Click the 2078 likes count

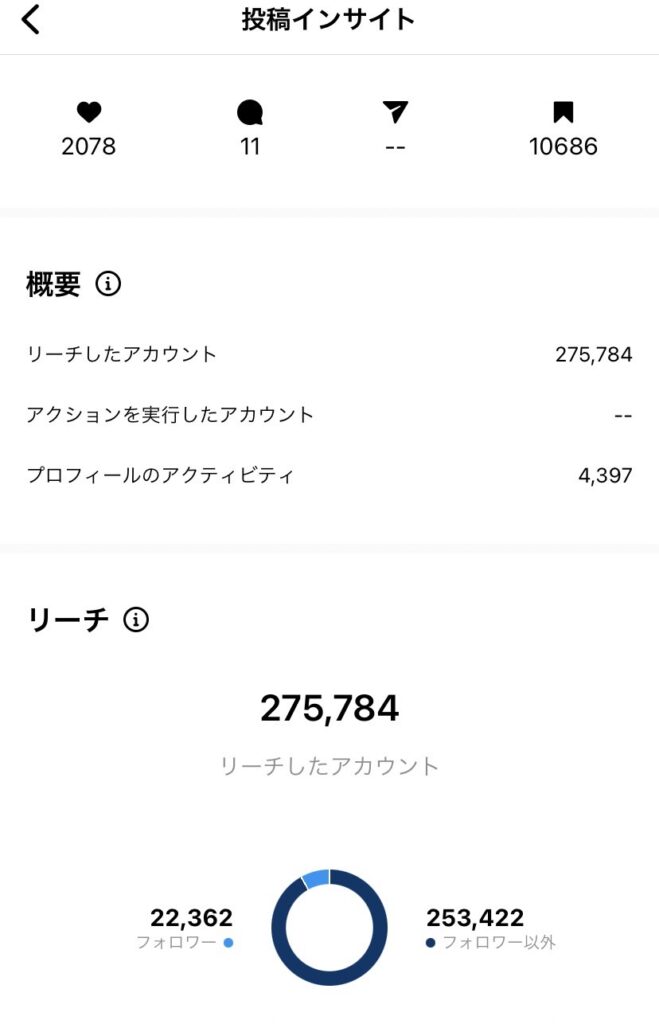89,147
